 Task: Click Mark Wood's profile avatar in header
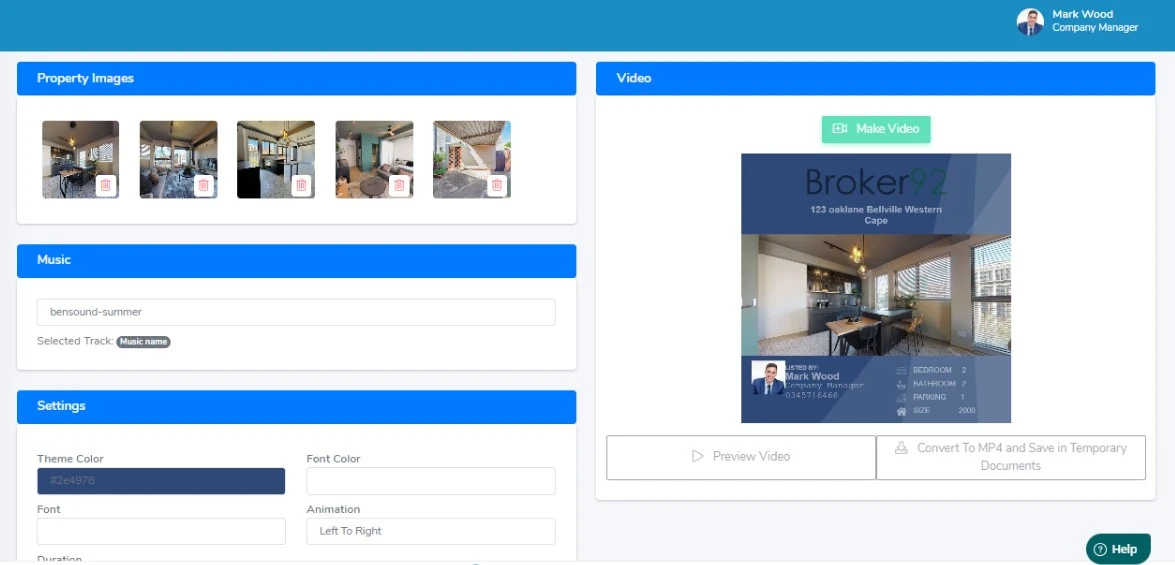pyautogui.click(x=1030, y=22)
